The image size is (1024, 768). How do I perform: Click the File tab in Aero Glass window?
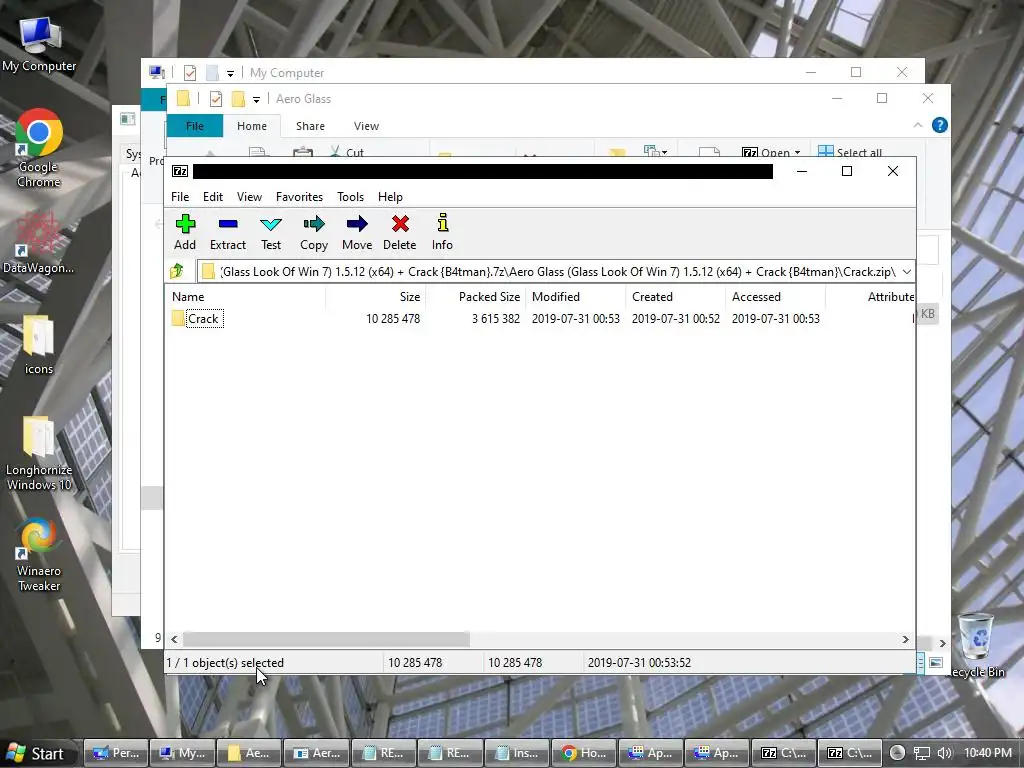click(x=195, y=126)
